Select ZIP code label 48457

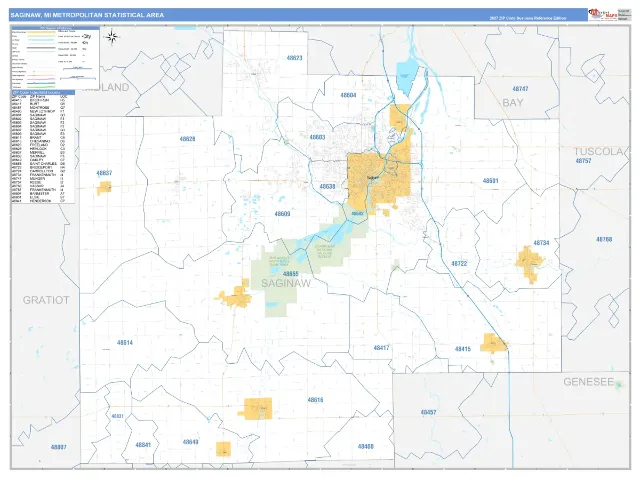pyautogui.click(x=428, y=412)
